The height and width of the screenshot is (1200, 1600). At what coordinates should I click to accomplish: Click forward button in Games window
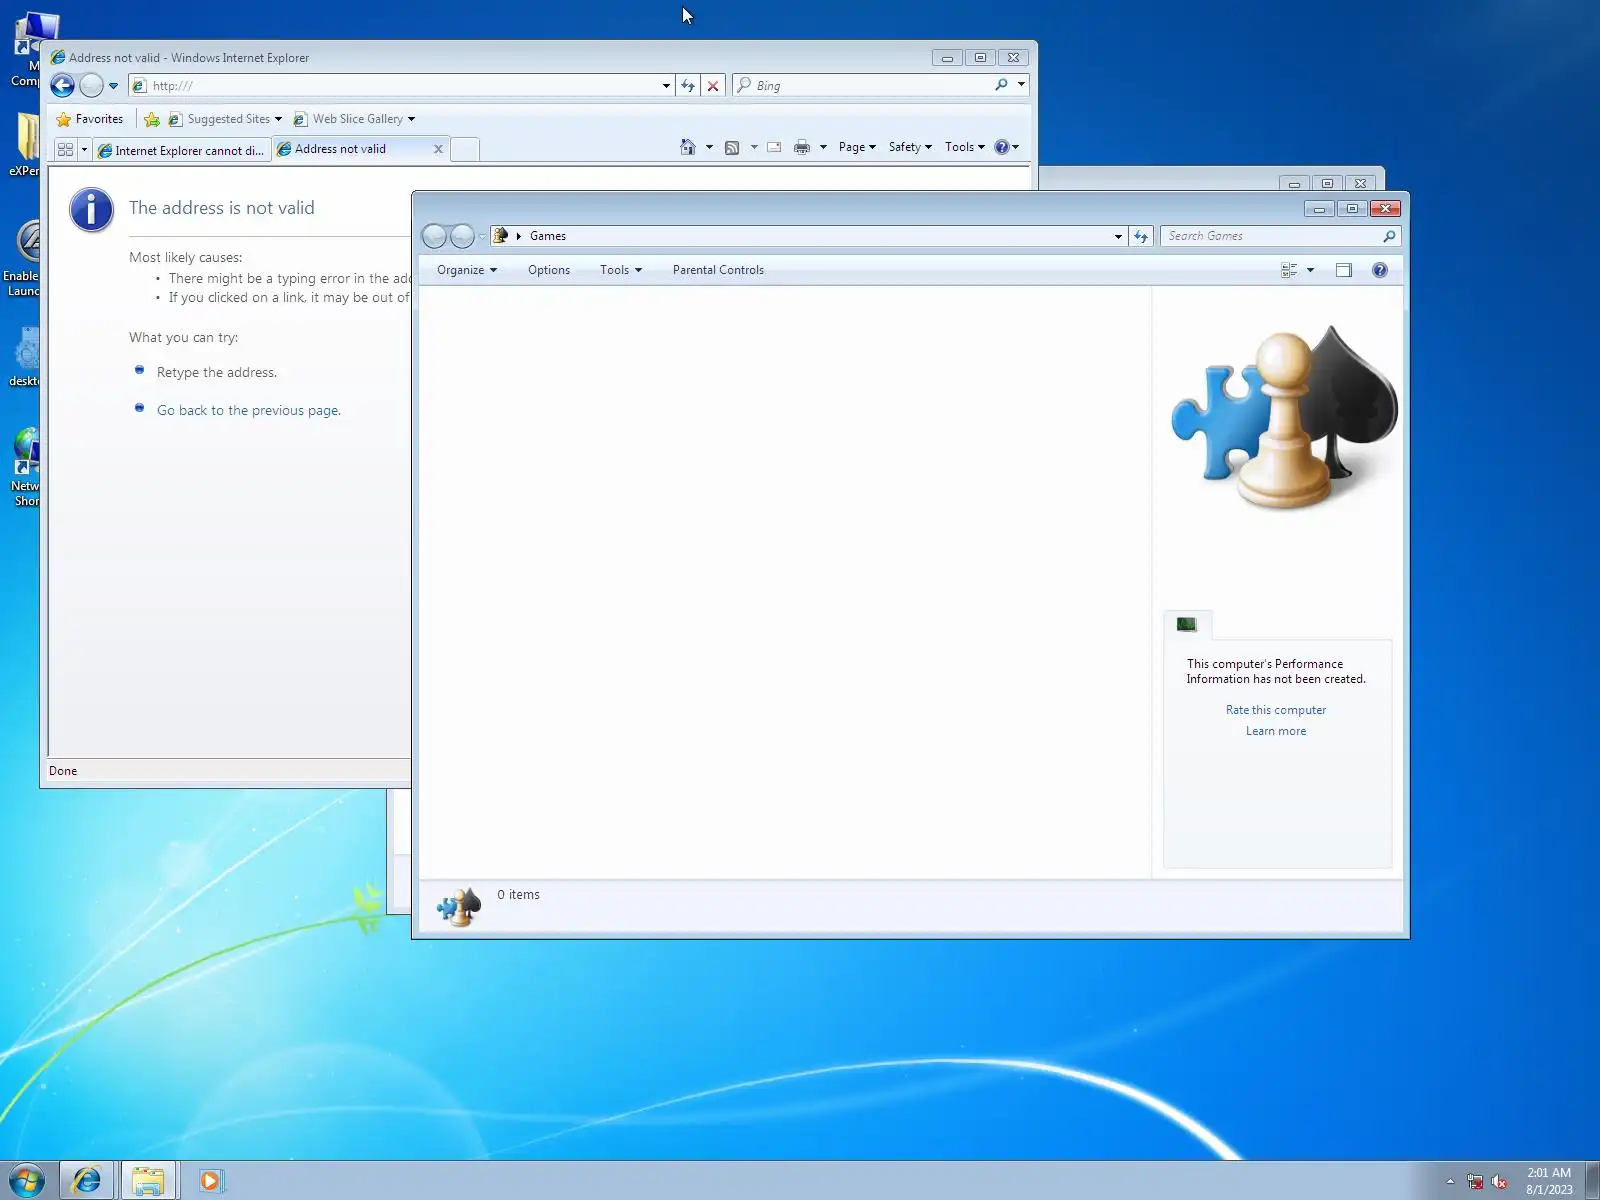pos(462,236)
